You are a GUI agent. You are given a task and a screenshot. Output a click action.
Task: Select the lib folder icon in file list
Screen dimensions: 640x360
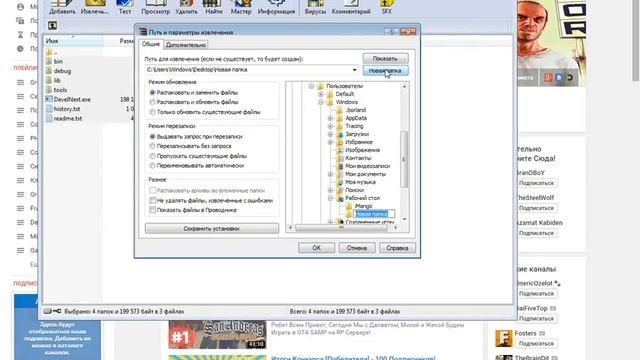tap(49, 80)
